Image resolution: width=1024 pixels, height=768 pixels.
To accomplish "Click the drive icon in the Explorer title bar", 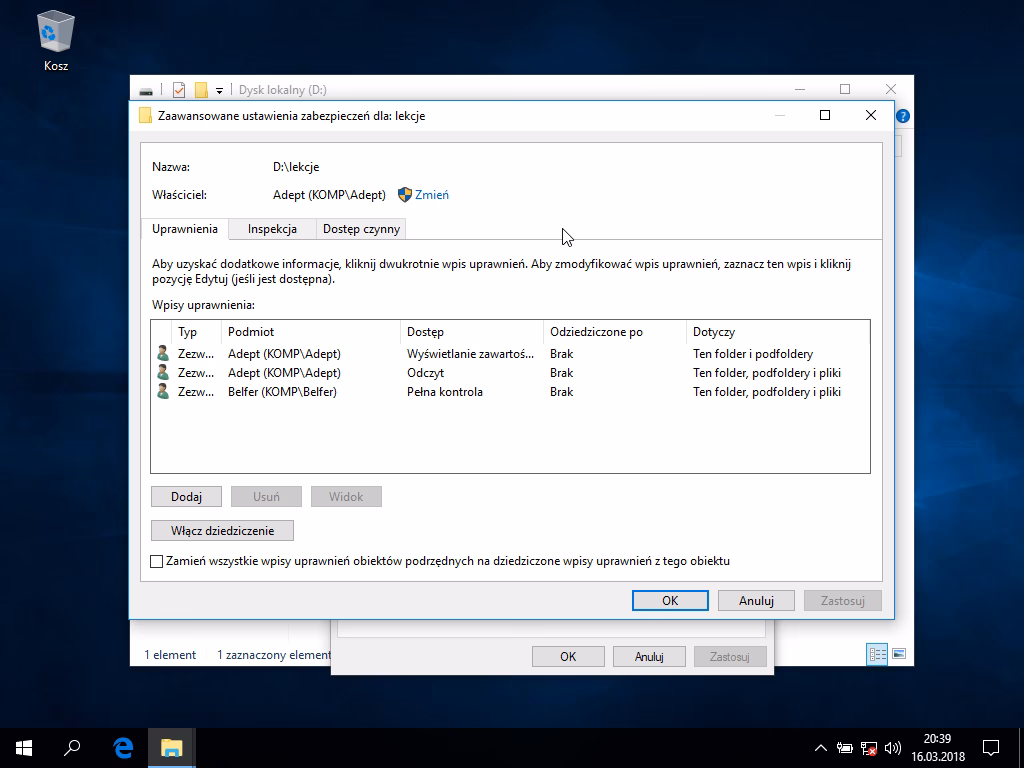I will tap(146, 89).
